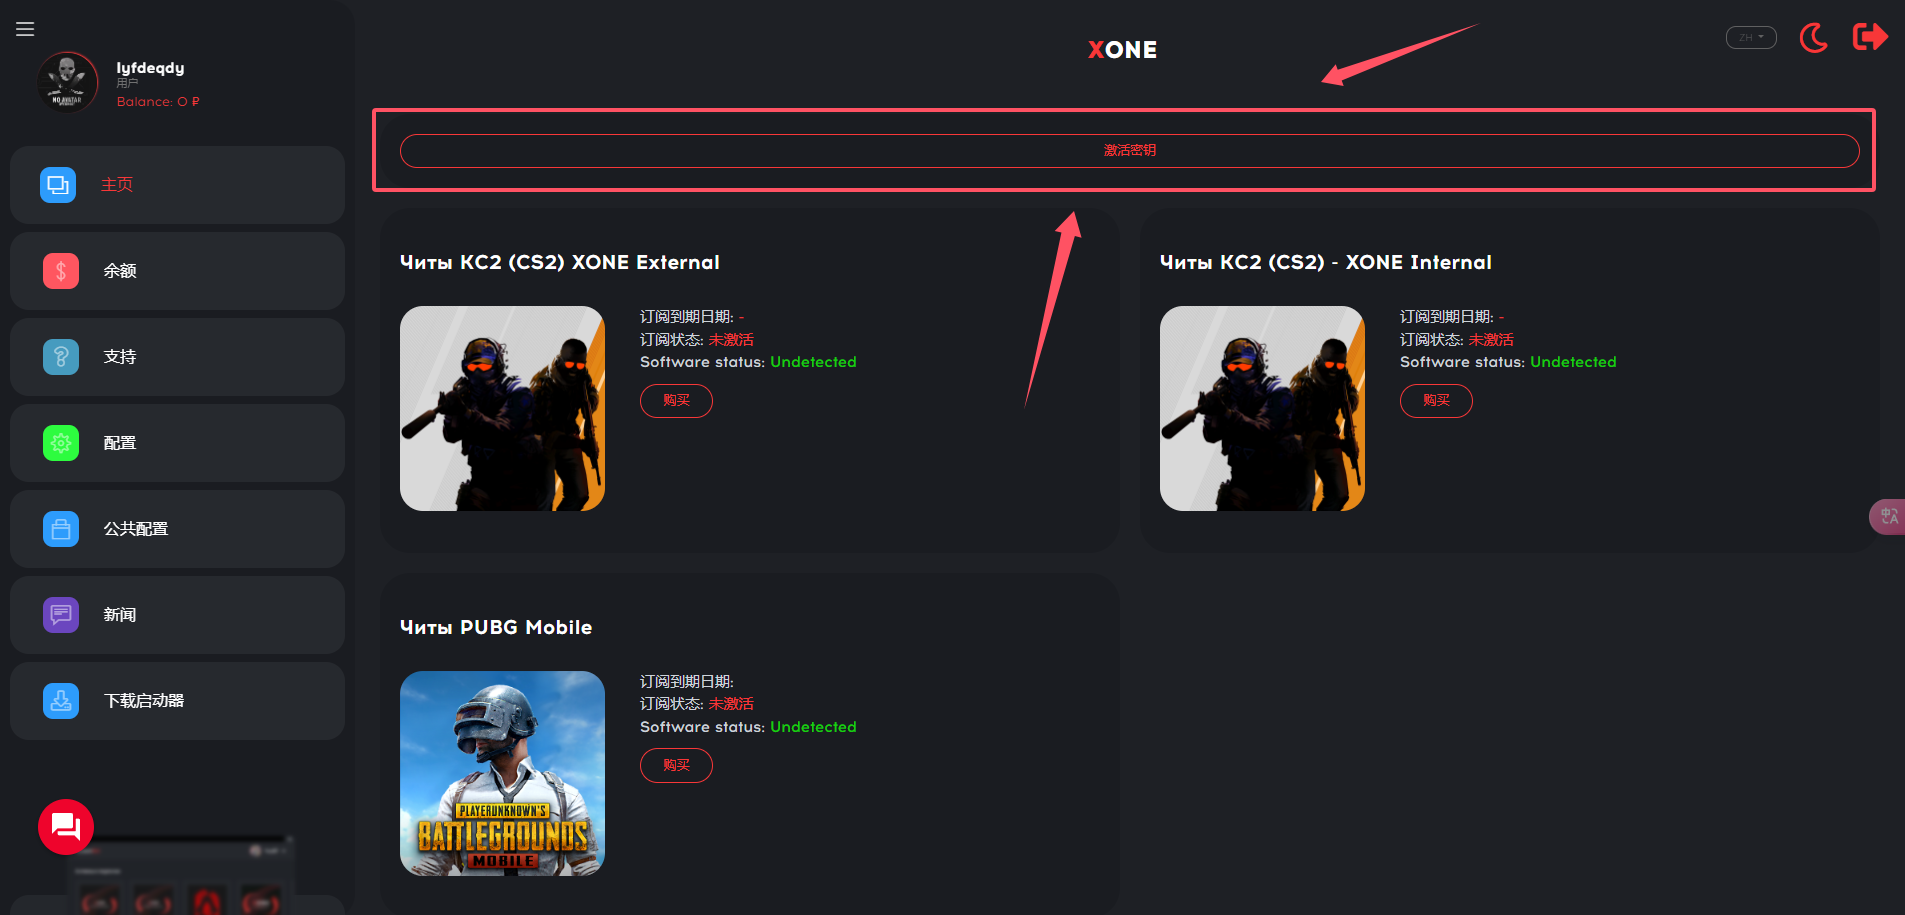Toggle dark mode moon icon
1905x915 pixels.
click(x=1813, y=38)
